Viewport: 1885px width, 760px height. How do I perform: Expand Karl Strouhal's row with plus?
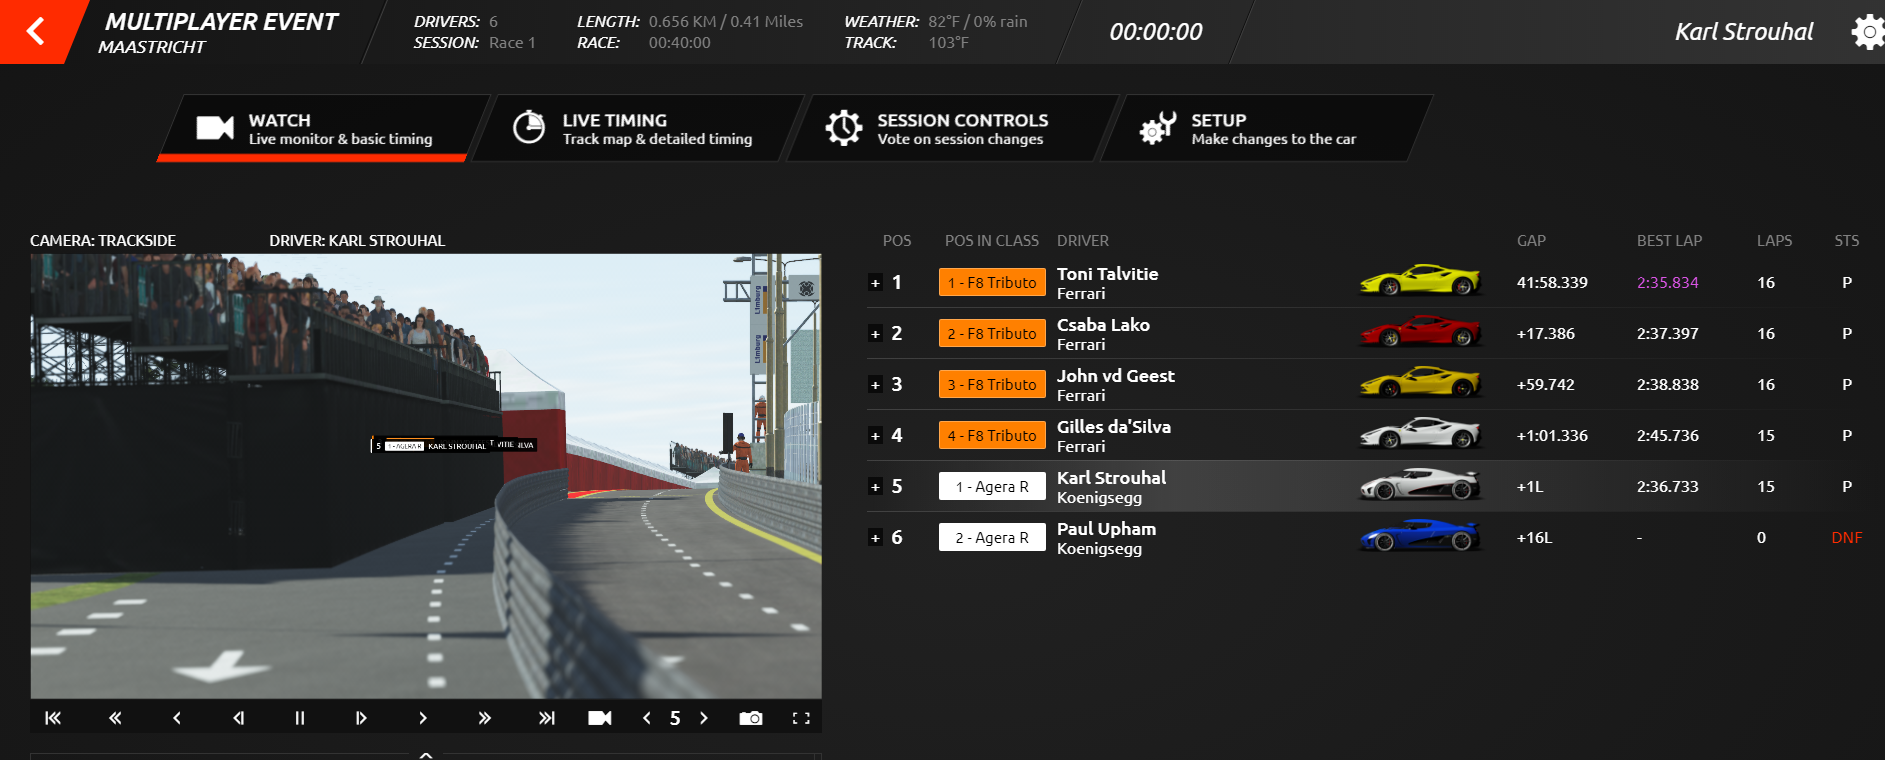pyautogui.click(x=875, y=487)
